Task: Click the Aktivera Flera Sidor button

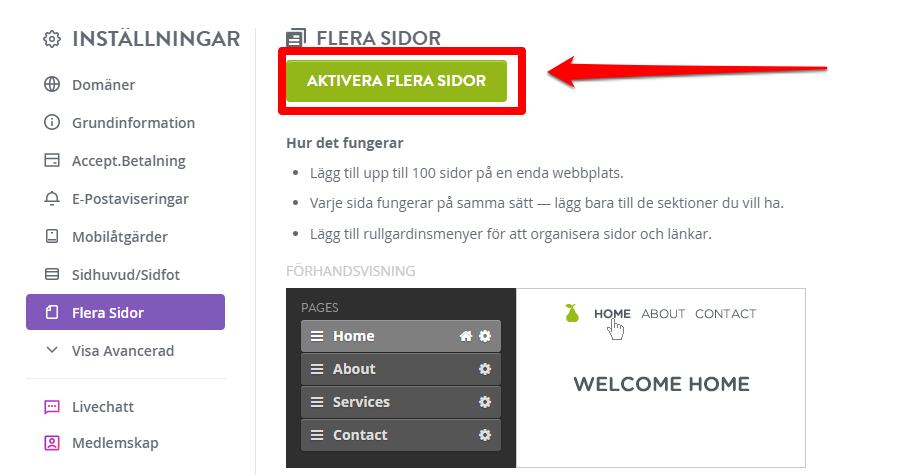Action: coord(396,81)
